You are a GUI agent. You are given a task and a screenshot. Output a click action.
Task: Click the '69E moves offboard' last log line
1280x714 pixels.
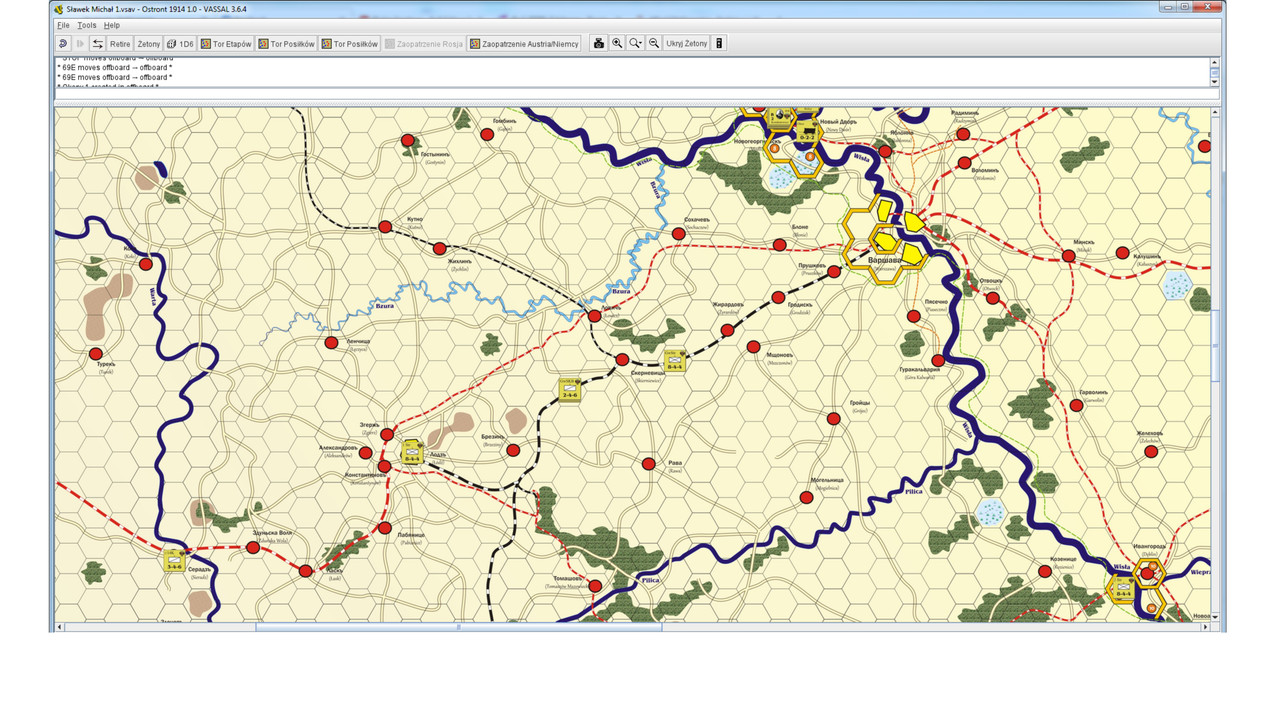tap(115, 77)
